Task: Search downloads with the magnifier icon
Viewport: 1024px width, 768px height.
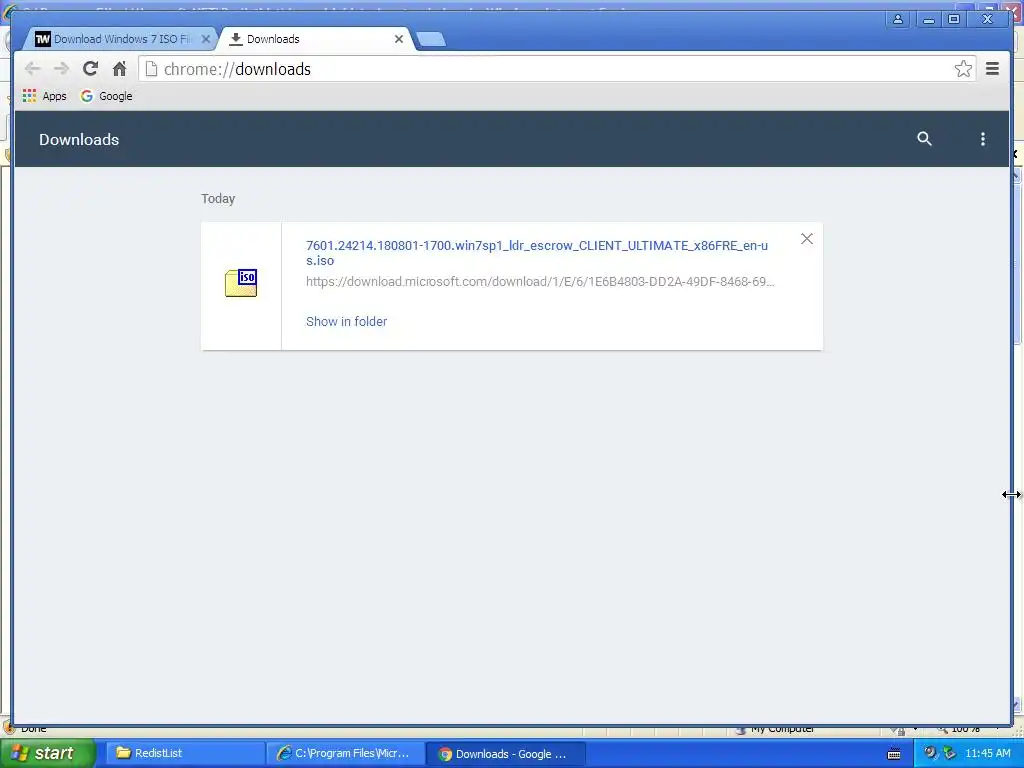Action: pyautogui.click(x=924, y=138)
